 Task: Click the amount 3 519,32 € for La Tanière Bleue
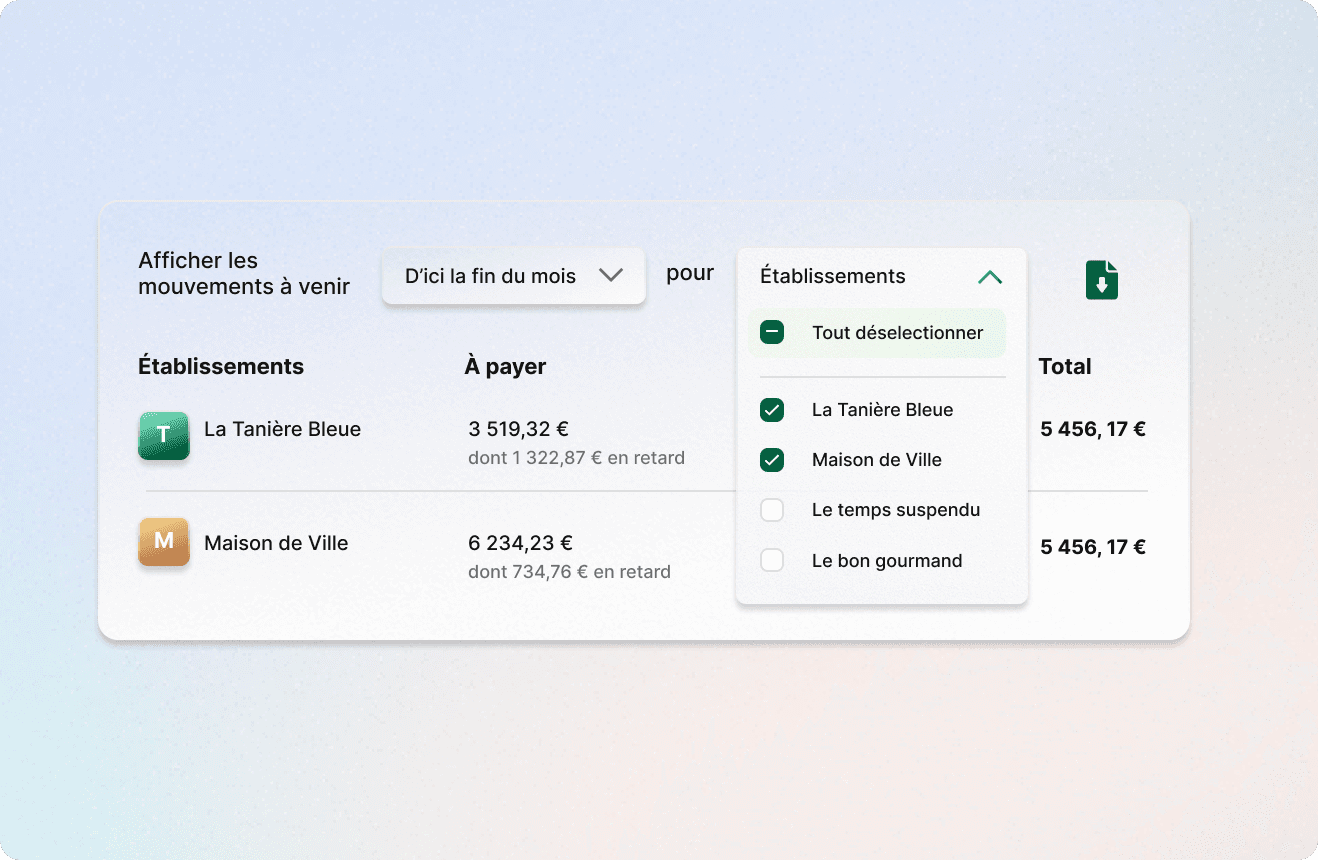coord(518,428)
